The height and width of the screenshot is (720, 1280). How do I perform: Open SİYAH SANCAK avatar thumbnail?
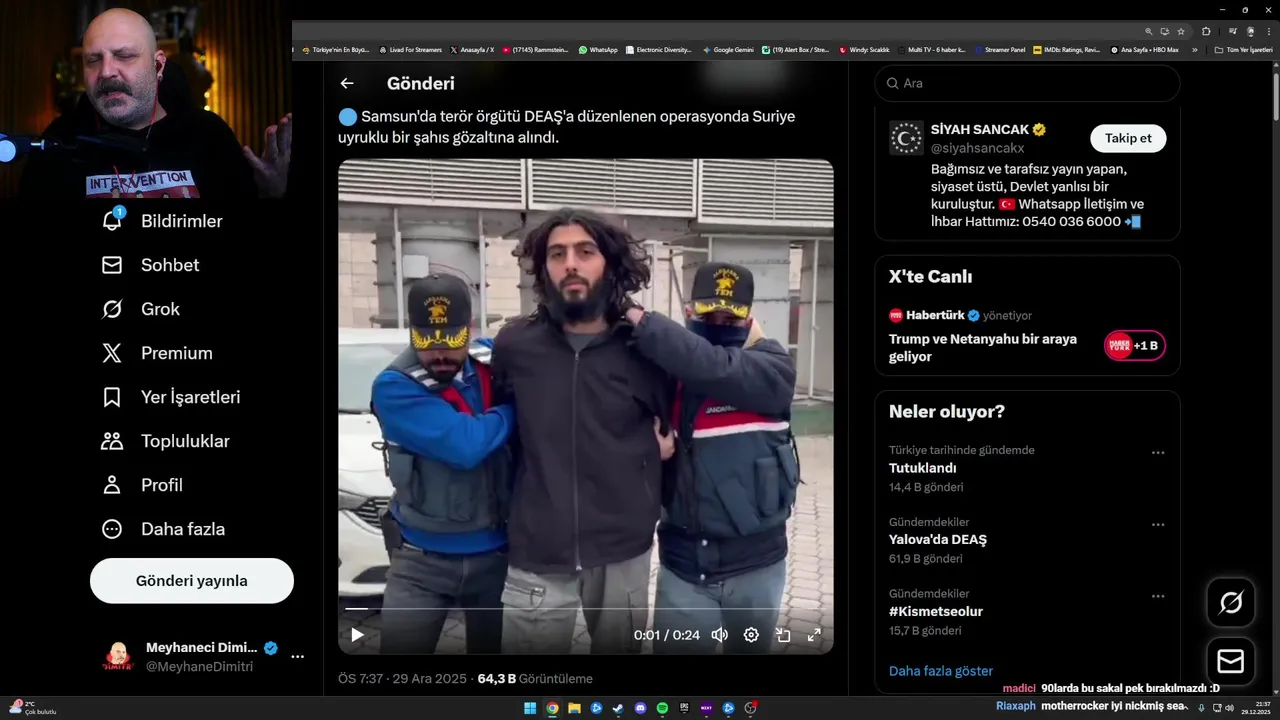[x=906, y=138]
